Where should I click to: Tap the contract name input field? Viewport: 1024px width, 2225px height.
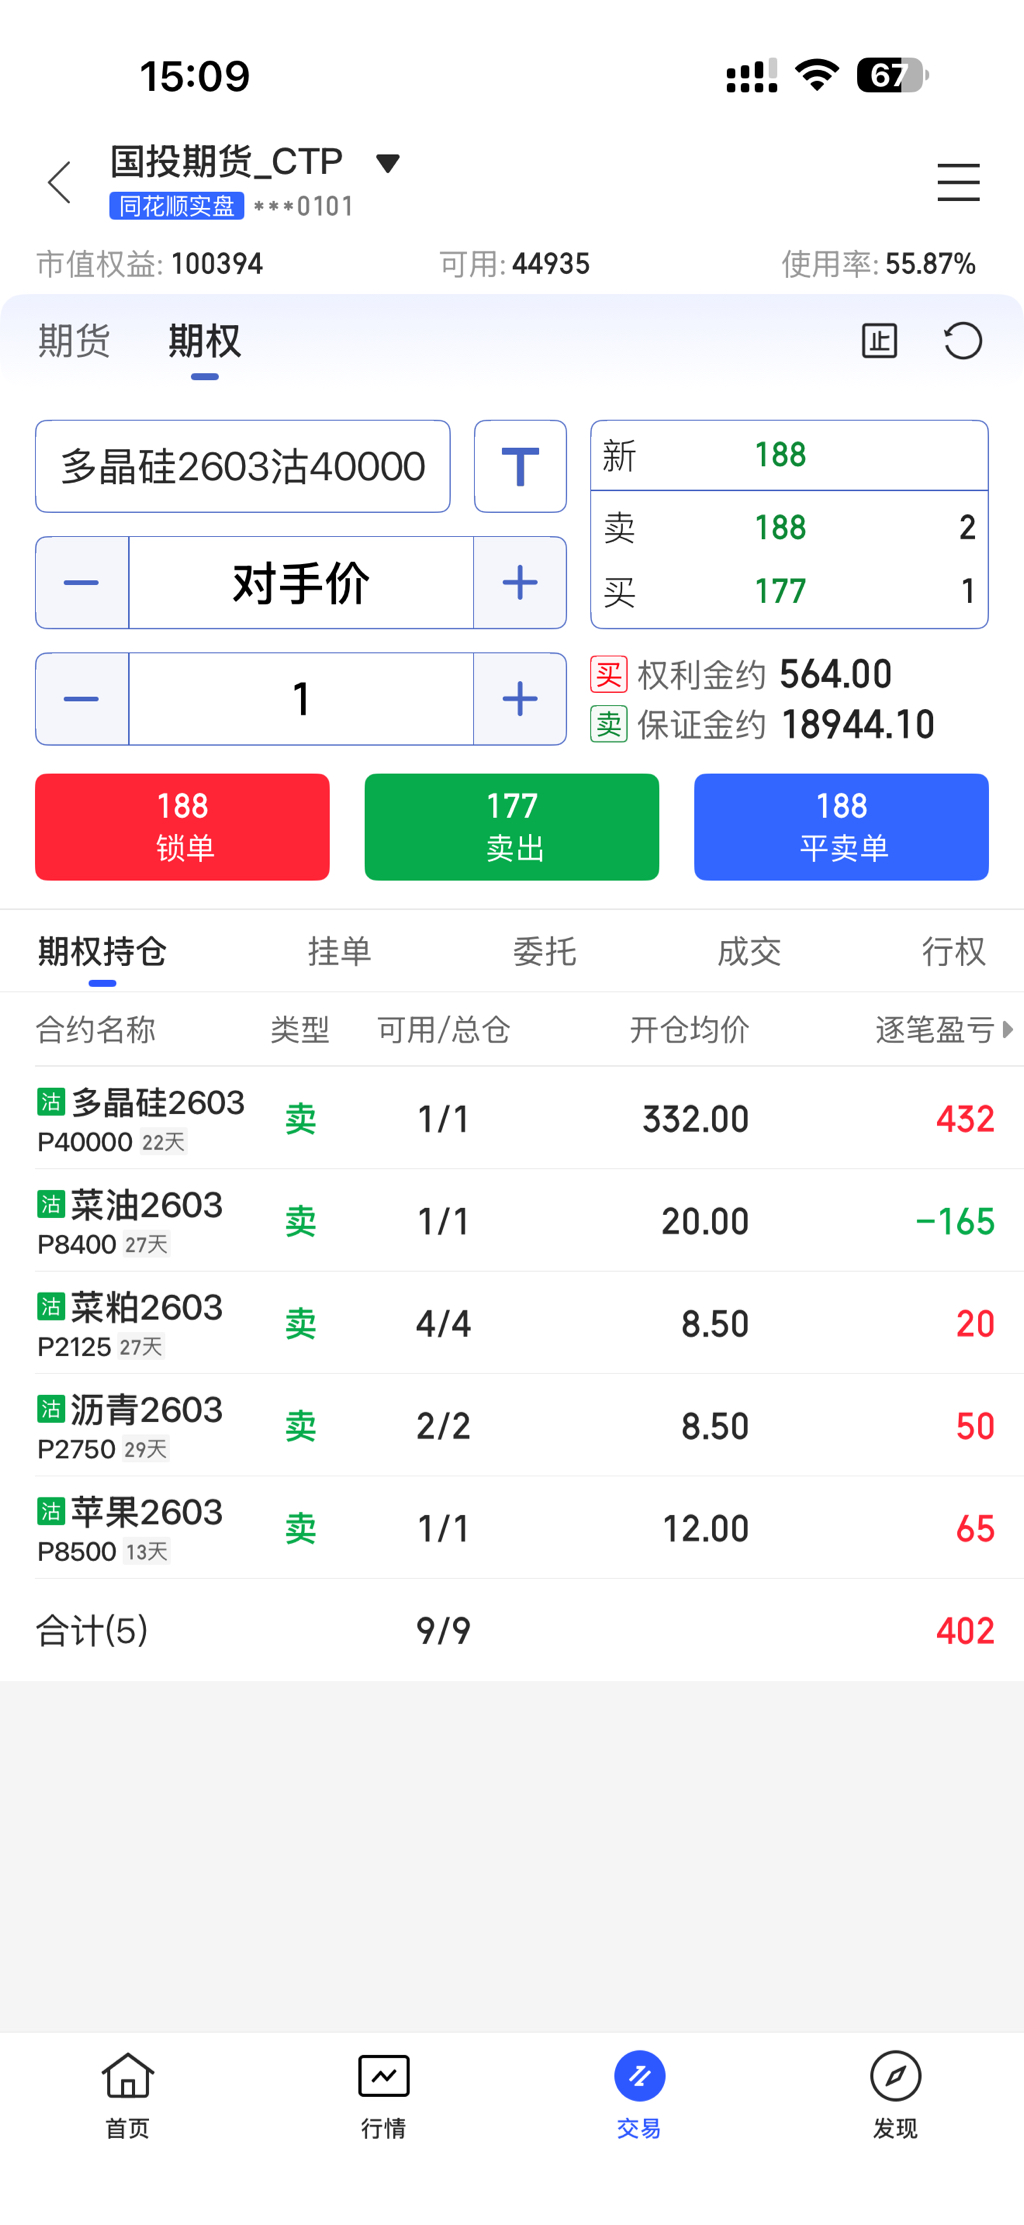[x=243, y=467]
